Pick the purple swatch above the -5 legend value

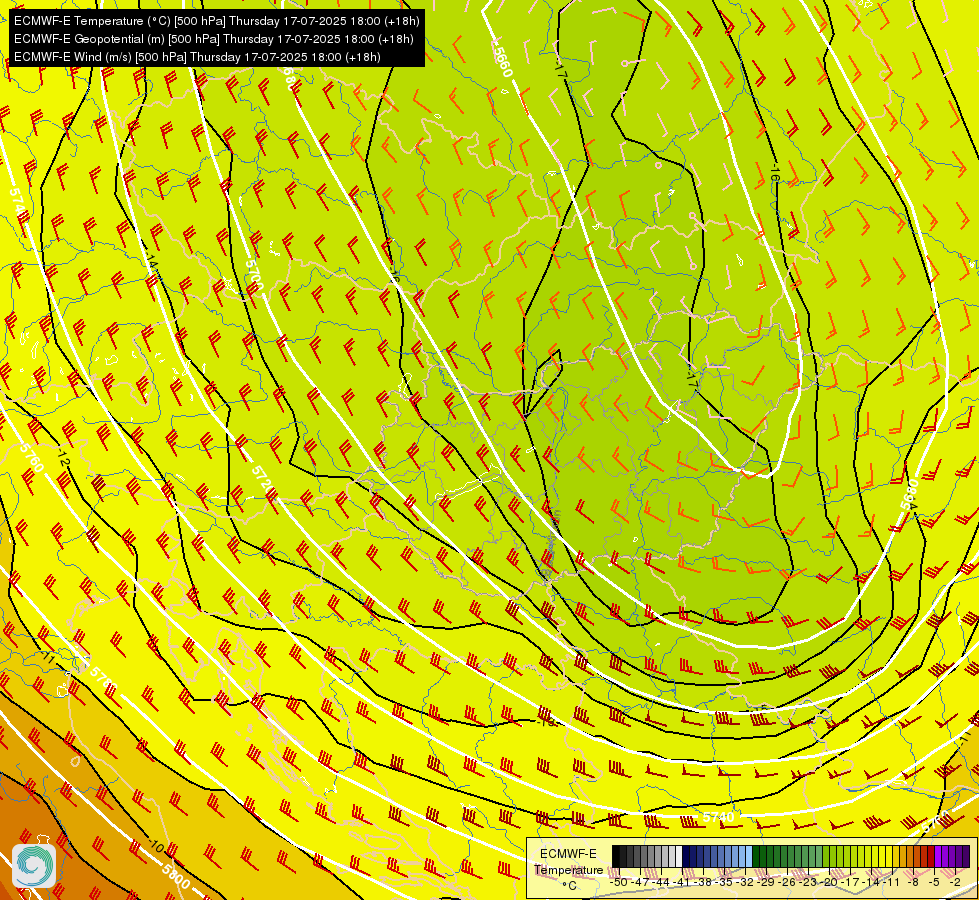[x=938, y=856]
